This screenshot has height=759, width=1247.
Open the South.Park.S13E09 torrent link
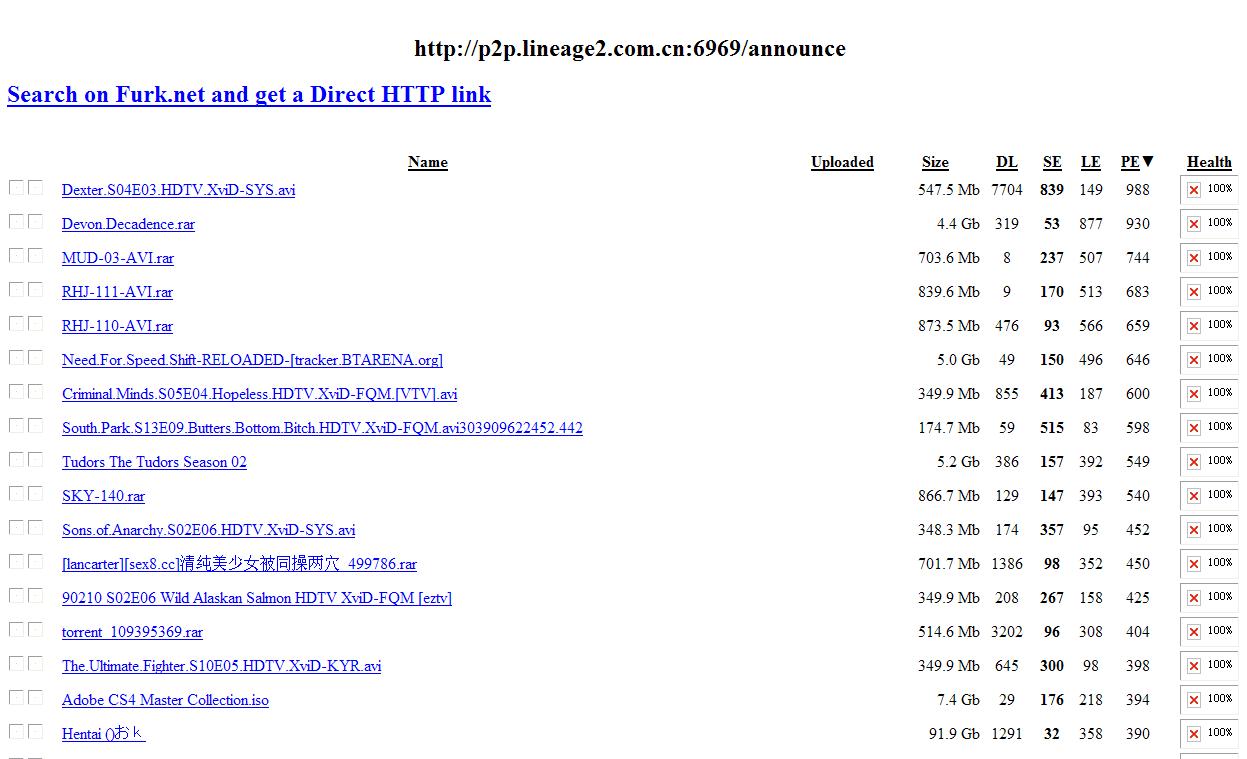(322, 428)
